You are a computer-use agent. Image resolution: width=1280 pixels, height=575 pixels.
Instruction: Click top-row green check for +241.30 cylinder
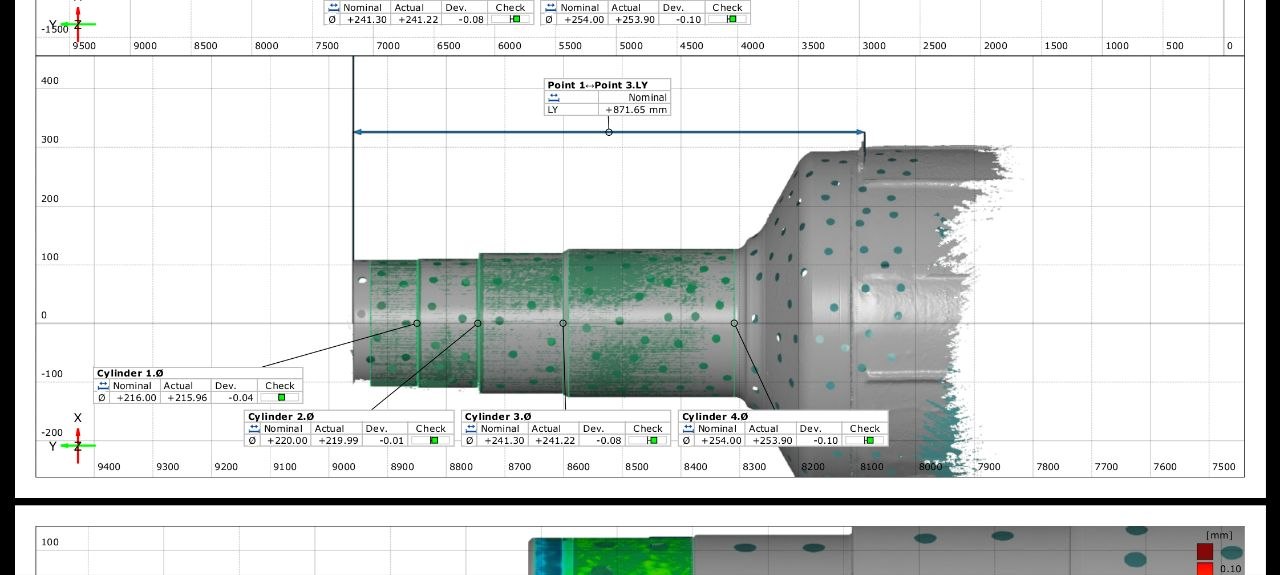click(x=516, y=19)
